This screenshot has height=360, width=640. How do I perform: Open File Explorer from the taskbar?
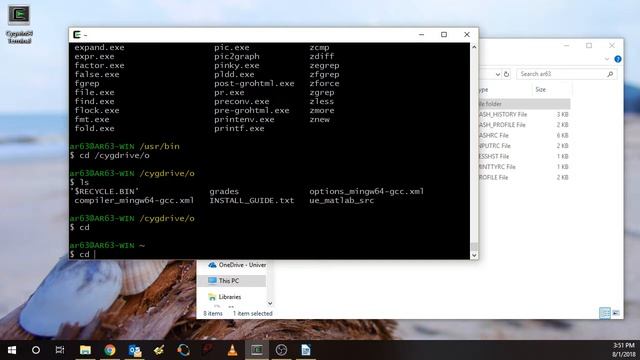pos(85,350)
